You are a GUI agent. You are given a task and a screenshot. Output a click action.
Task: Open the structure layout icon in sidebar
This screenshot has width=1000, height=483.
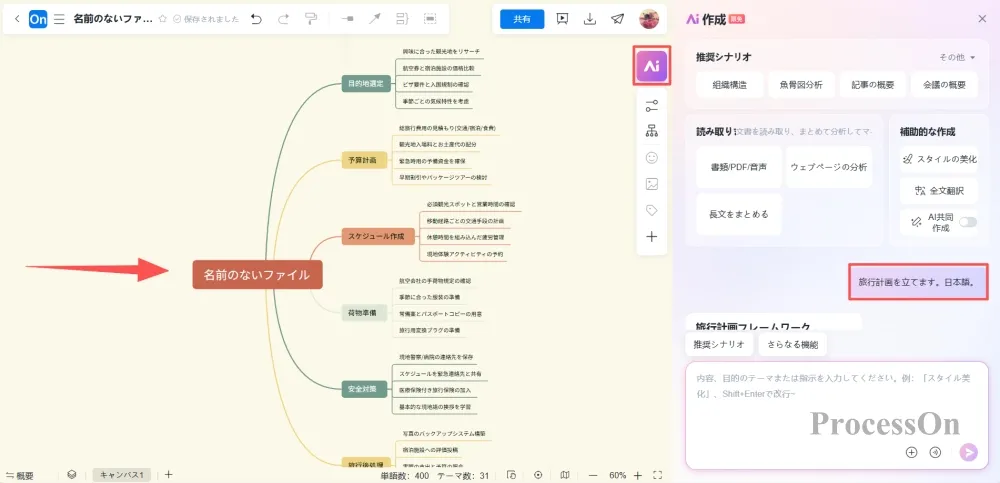point(652,131)
